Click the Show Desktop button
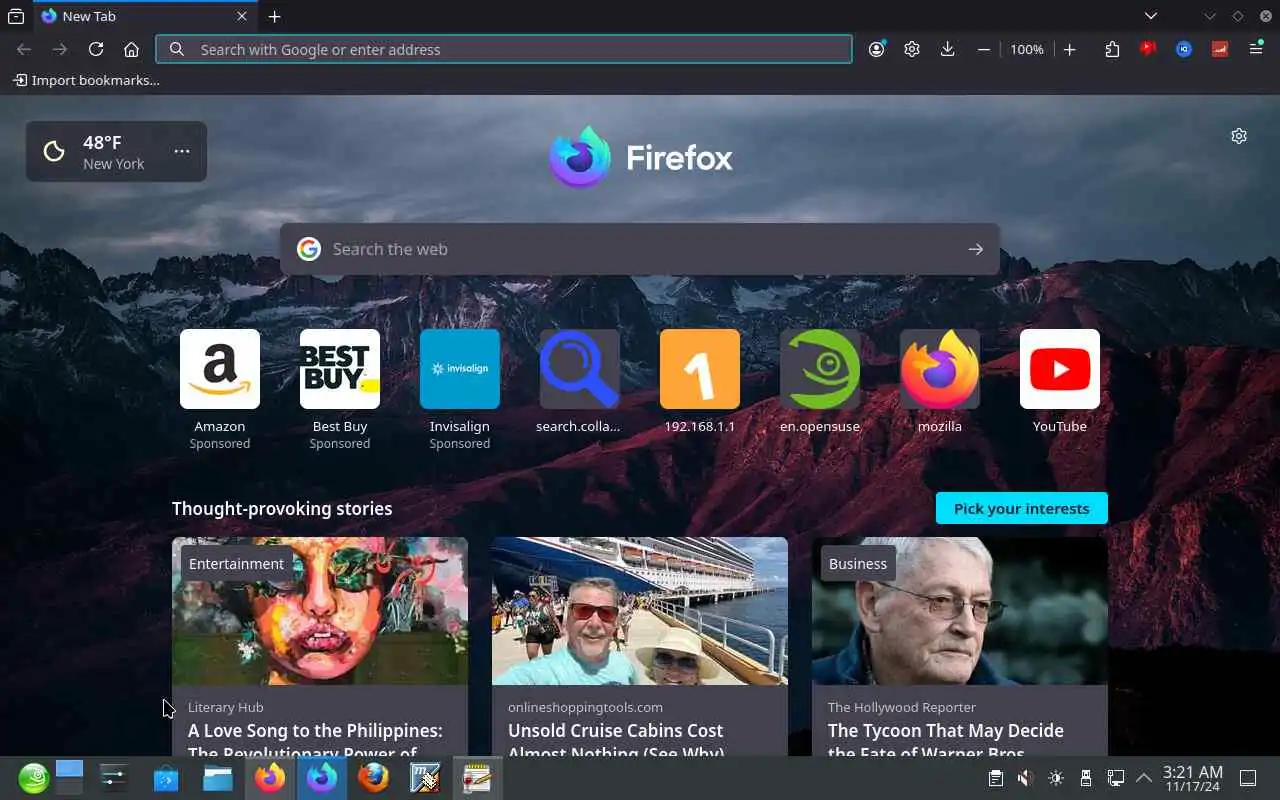Viewport: 1280px width, 800px height. [x=1248, y=778]
